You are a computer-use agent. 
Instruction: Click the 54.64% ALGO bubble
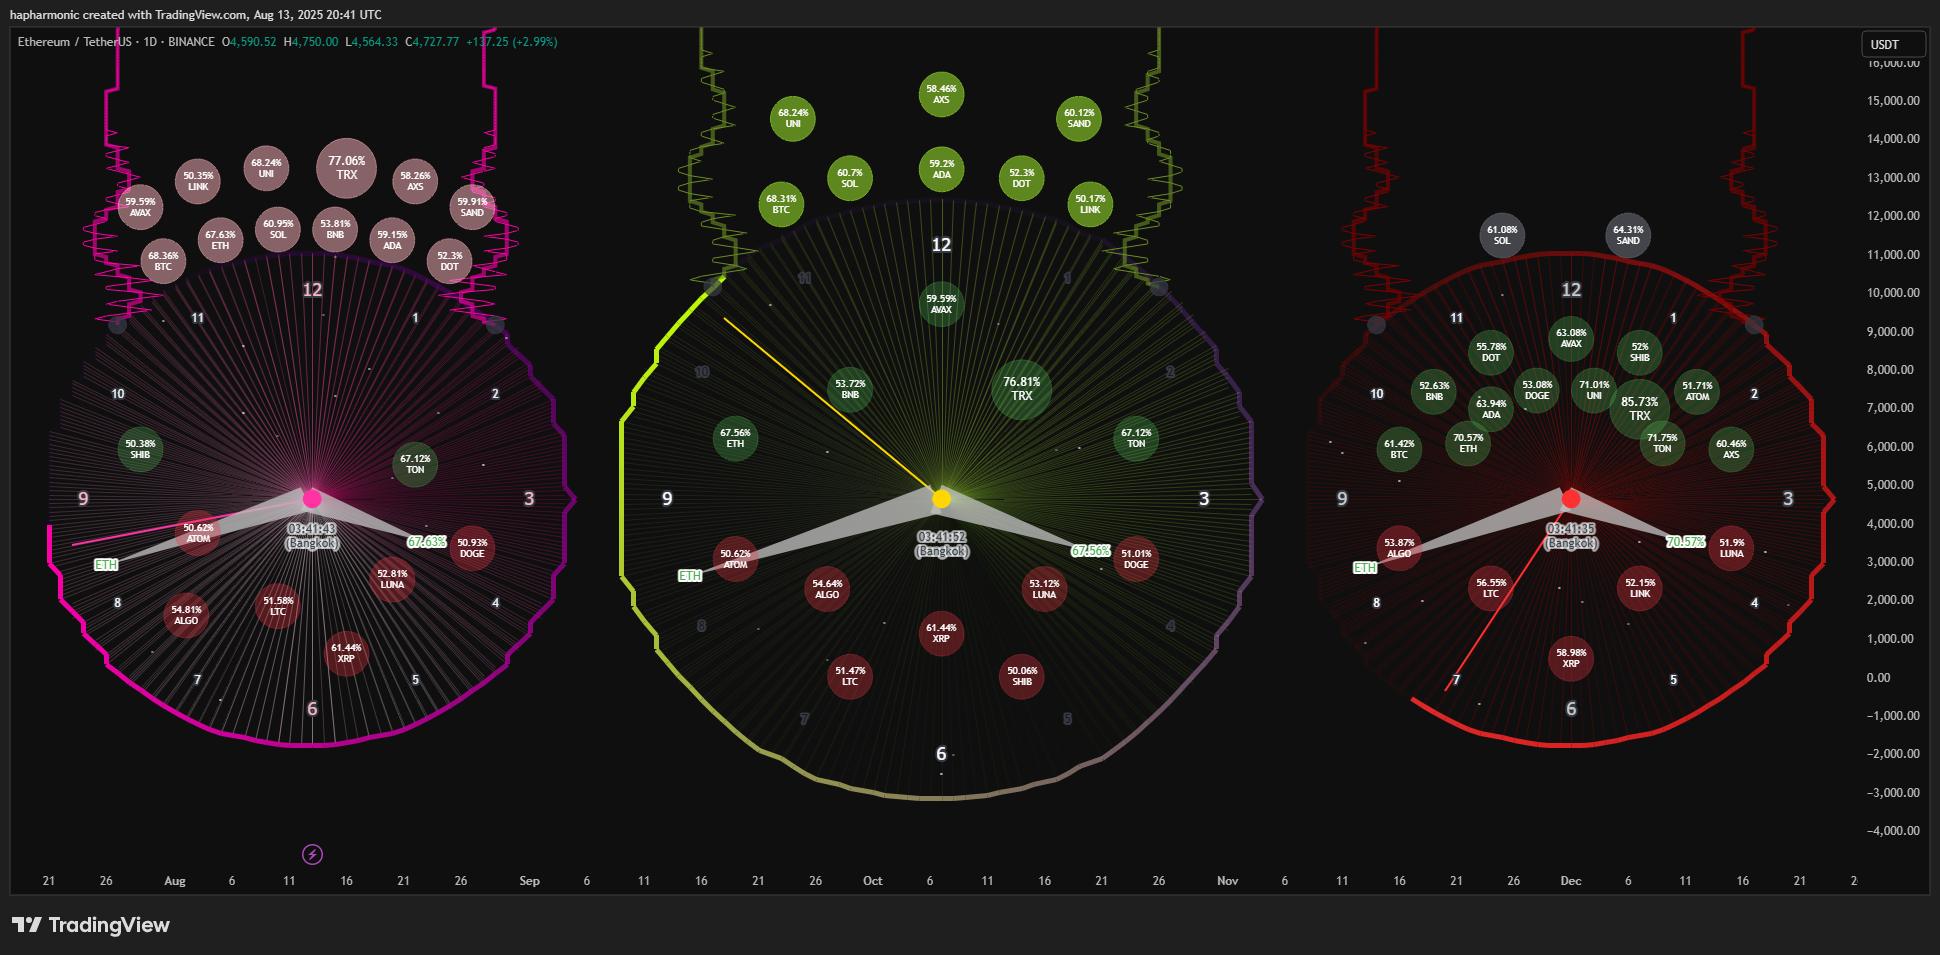click(827, 589)
